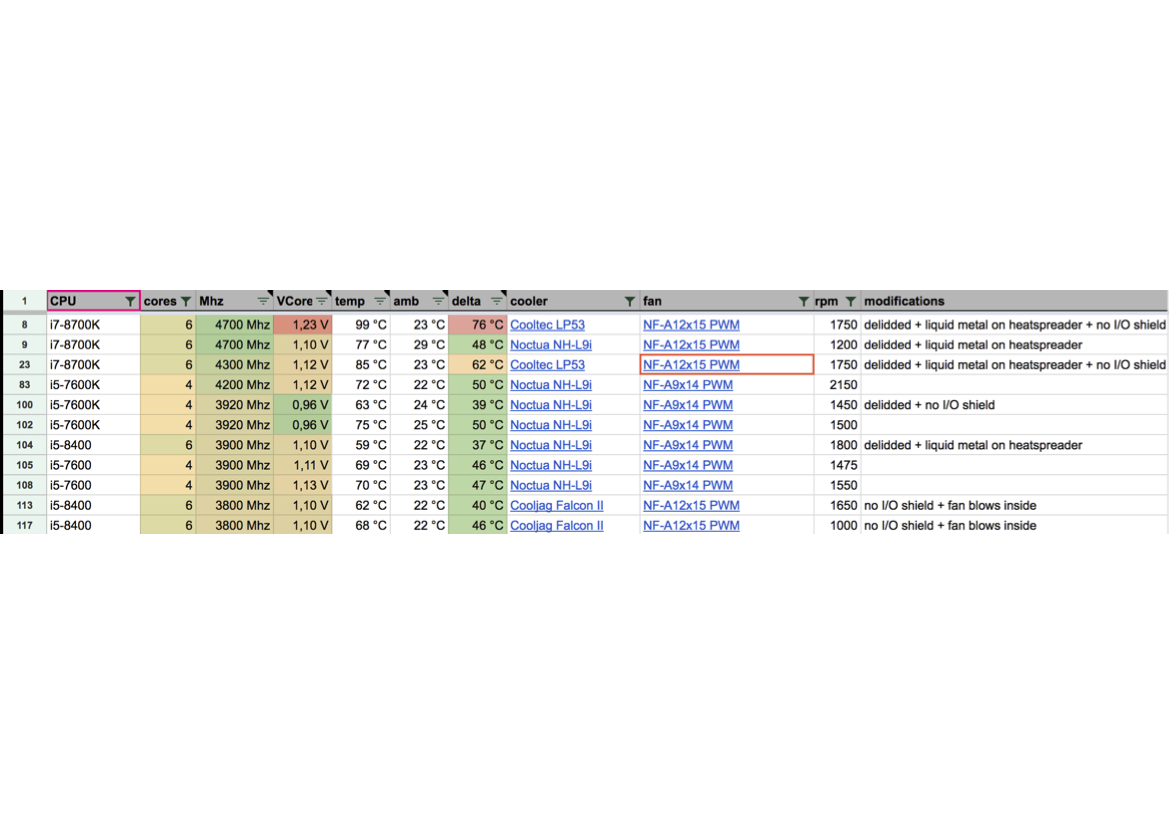The image size is (1169, 826).
Task: Select the i5-7600 cell in row 105
Action: (x=92, y=465)
